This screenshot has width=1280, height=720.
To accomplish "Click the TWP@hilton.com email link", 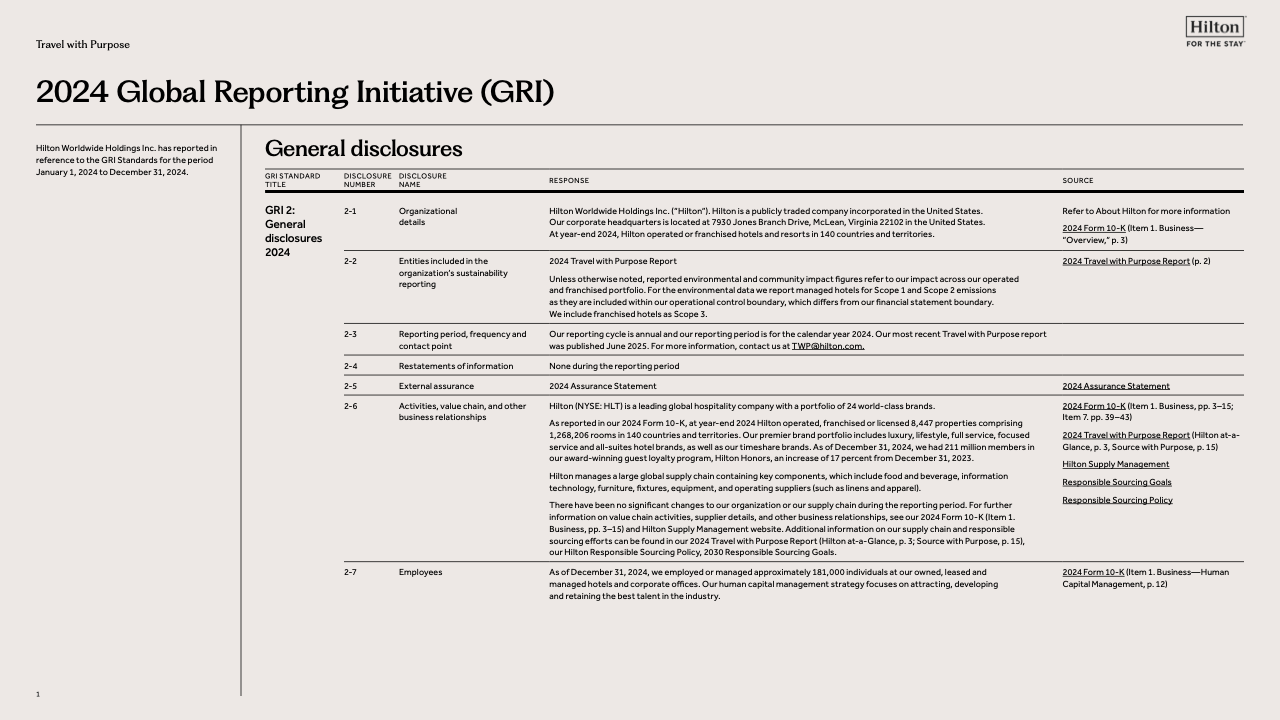I will coord(827,346).
